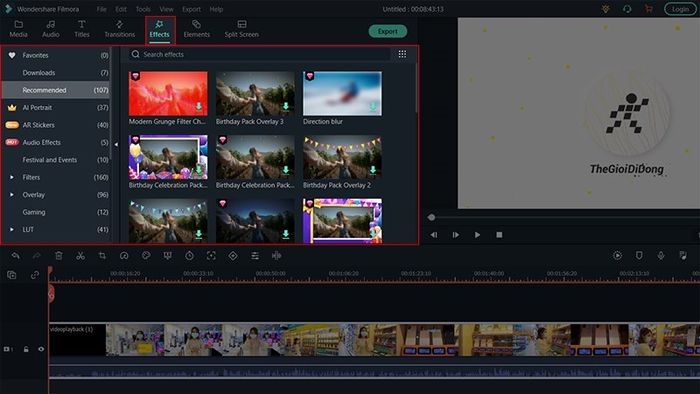Screen dimensions: 700x394
Task: Toggle the grid view icon beside search
Action: point(402,54)
